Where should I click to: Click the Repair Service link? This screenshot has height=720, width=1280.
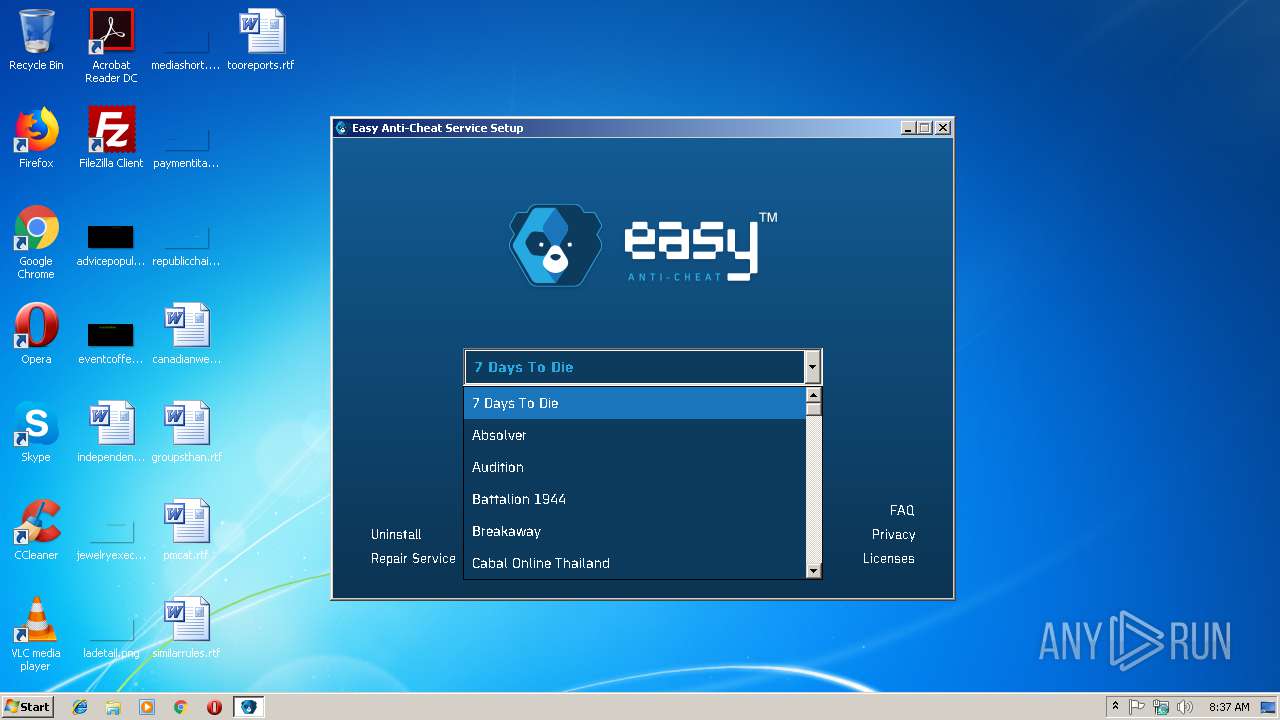413,558
